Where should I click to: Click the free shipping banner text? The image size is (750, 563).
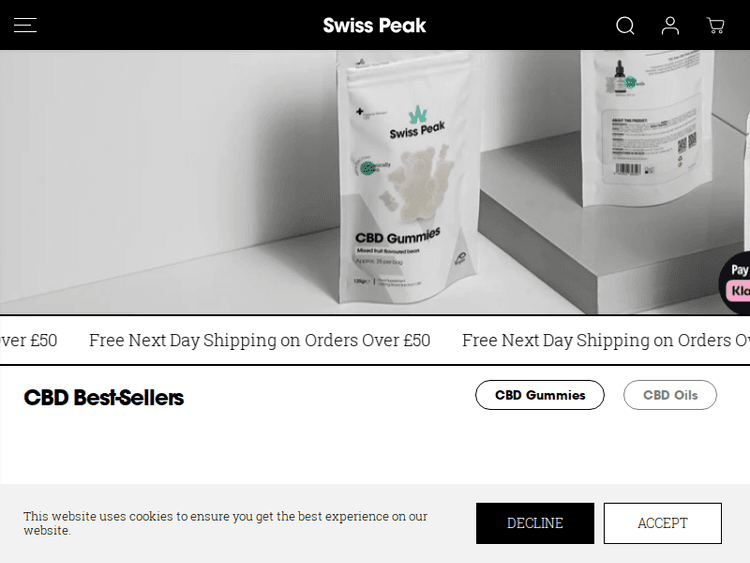coord(260,341)
